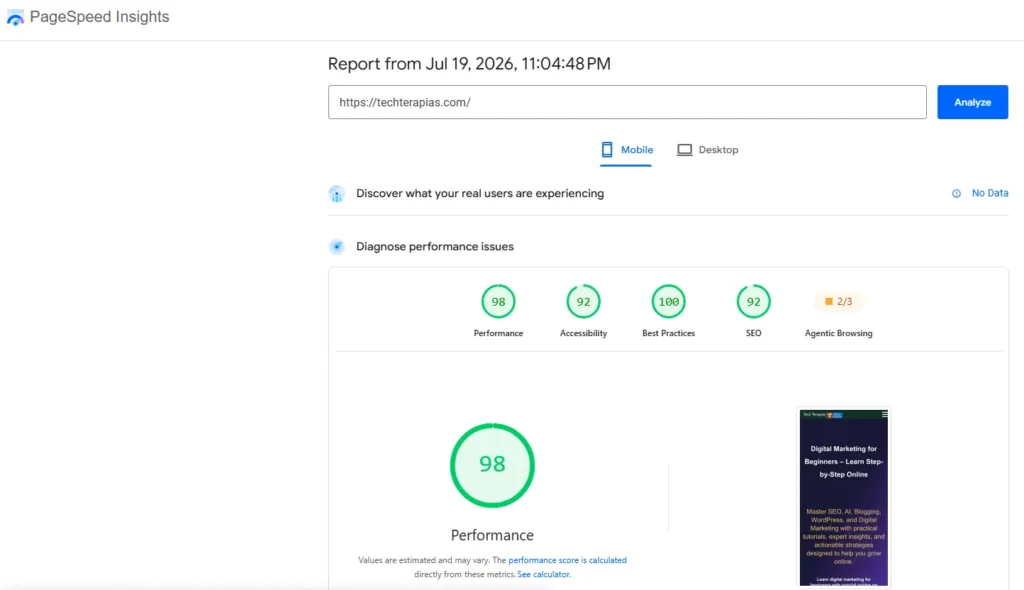Click the mobile page screenshot thumbnail
This screenshot has width=1024, height=590.
pos(843,498)
